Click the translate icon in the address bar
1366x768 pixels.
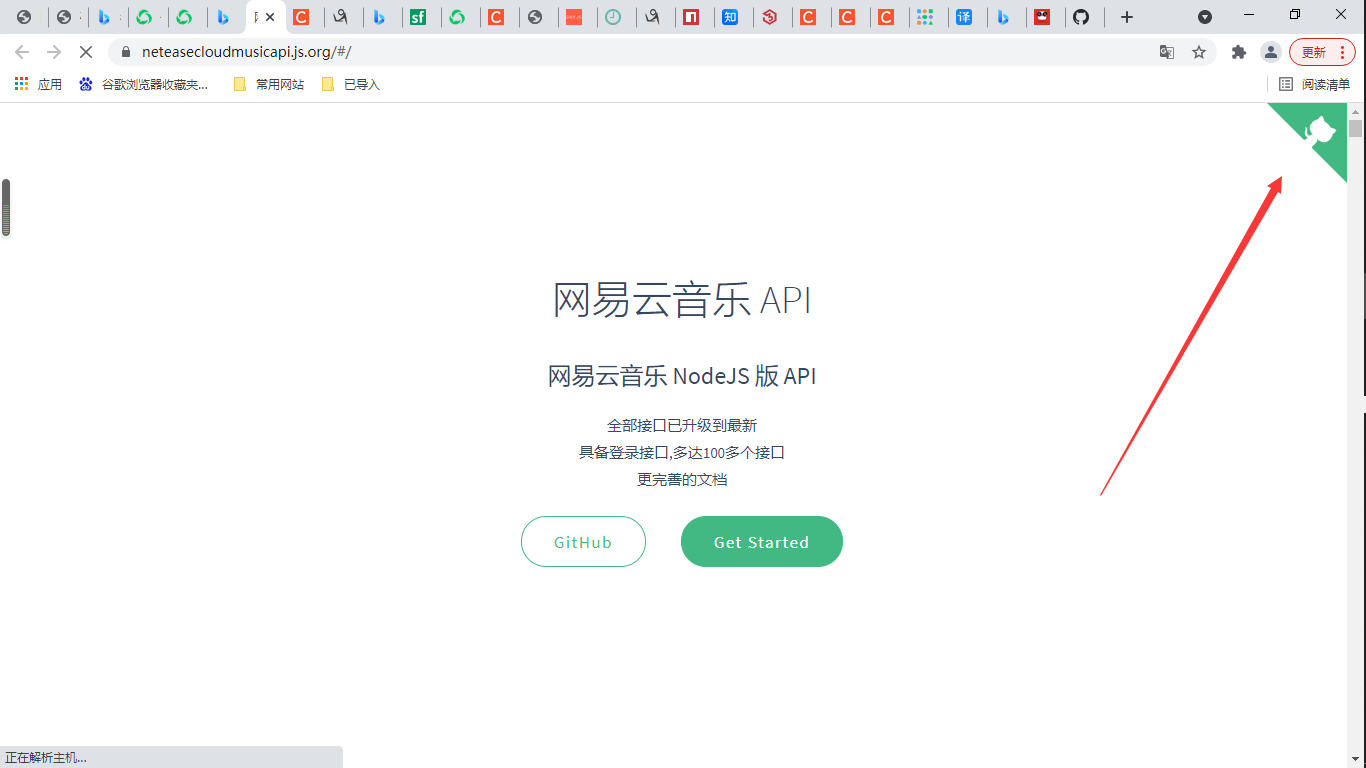1167,51
